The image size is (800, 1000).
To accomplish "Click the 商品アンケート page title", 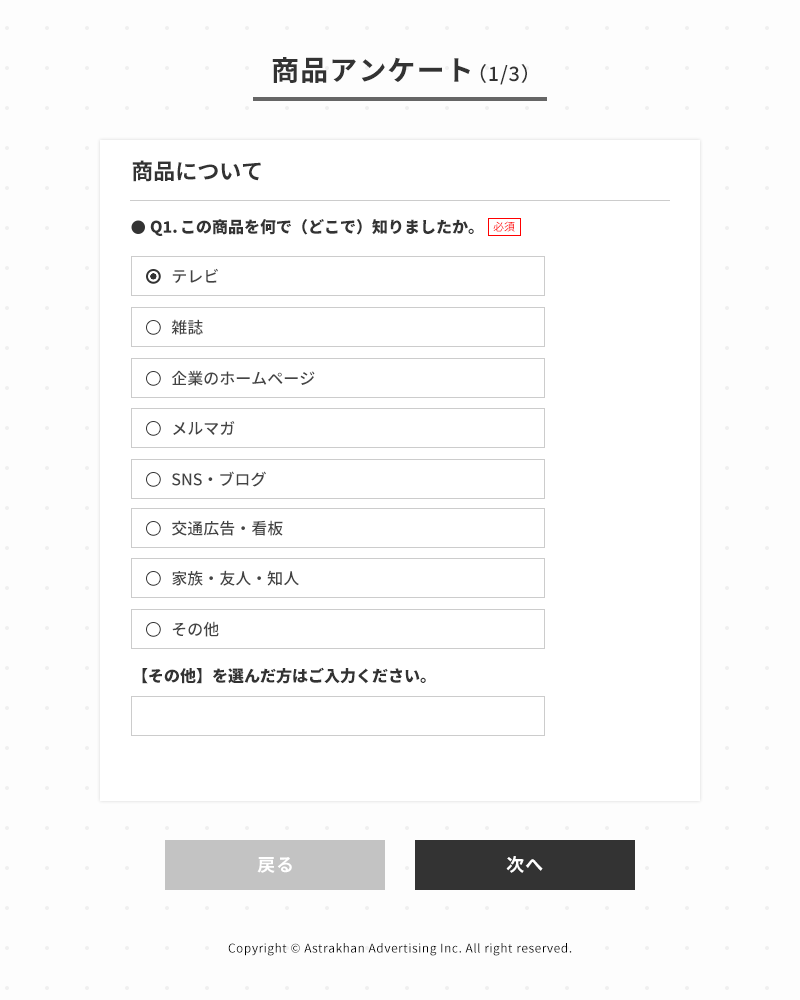I will click(372, 71).
